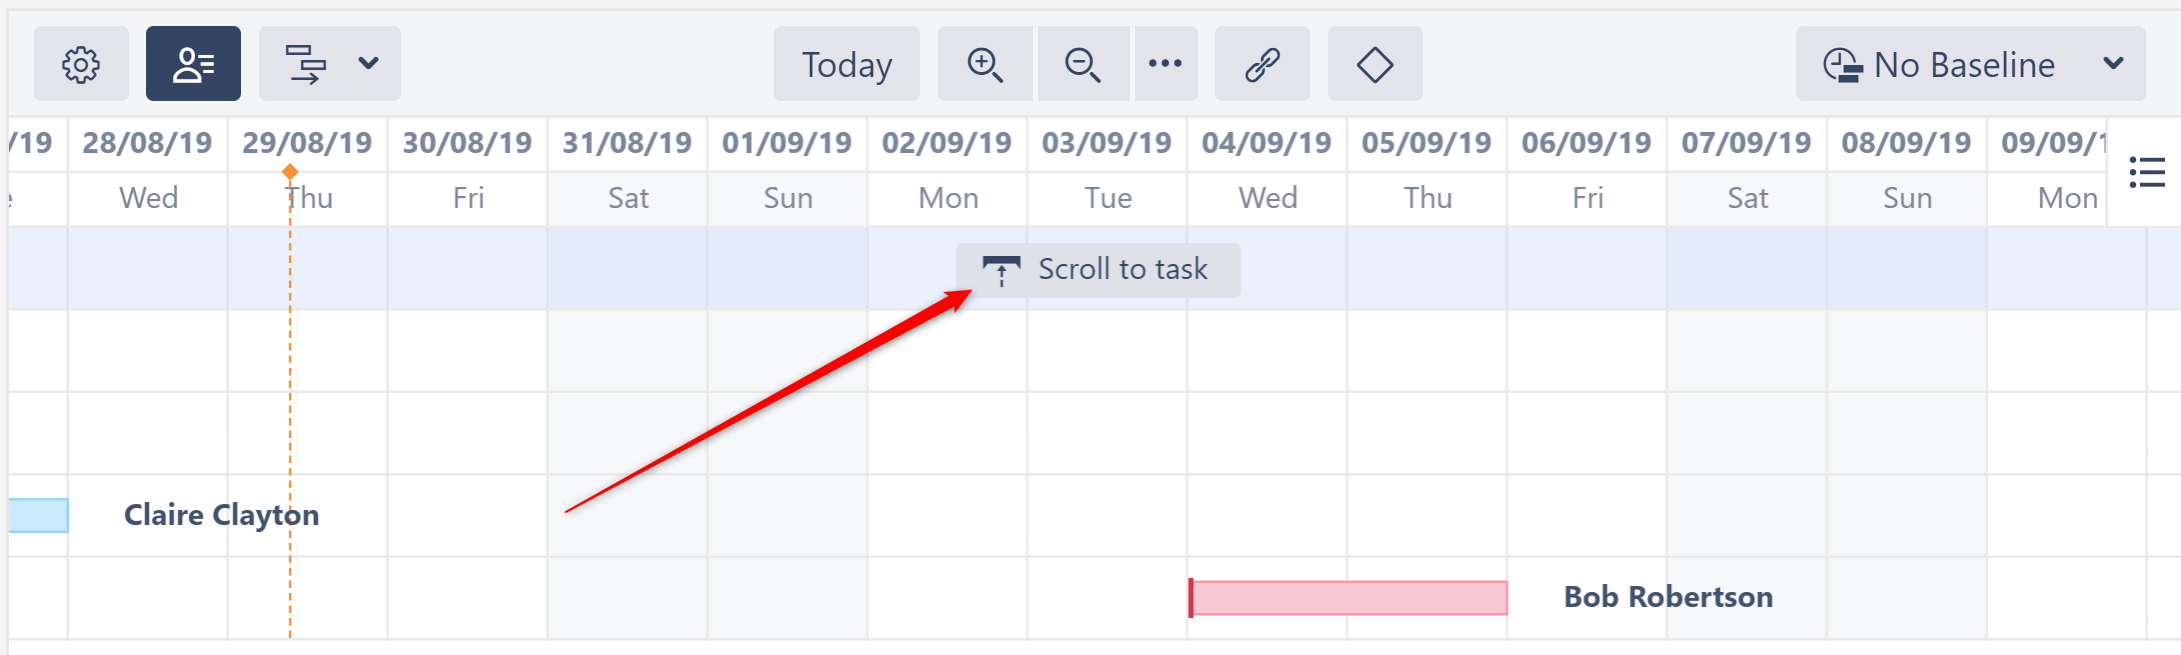Click the orange marker above 29/08/19
Image resolution: width=2181 pixels, height=655 pixels.
tap(291, 172)
